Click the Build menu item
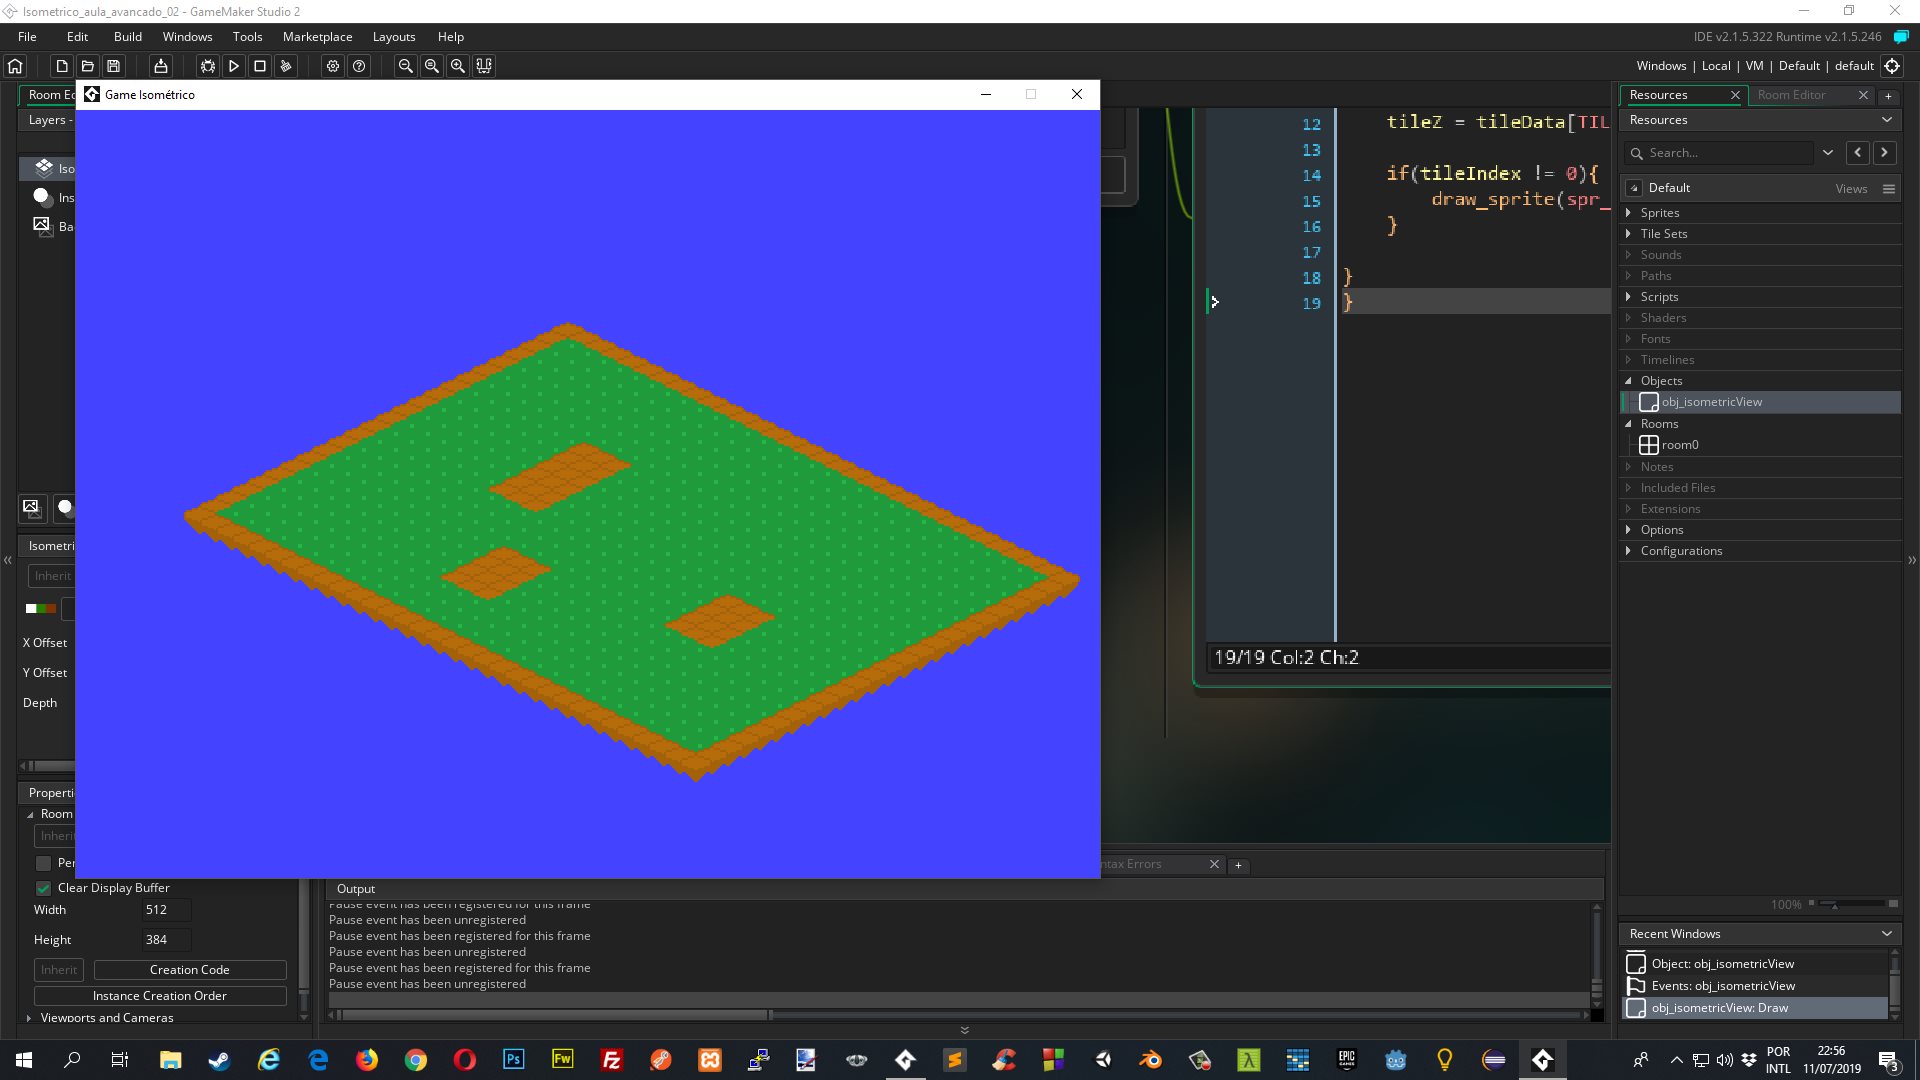Screen dimensions: 1920x1080 pos(127,36)
